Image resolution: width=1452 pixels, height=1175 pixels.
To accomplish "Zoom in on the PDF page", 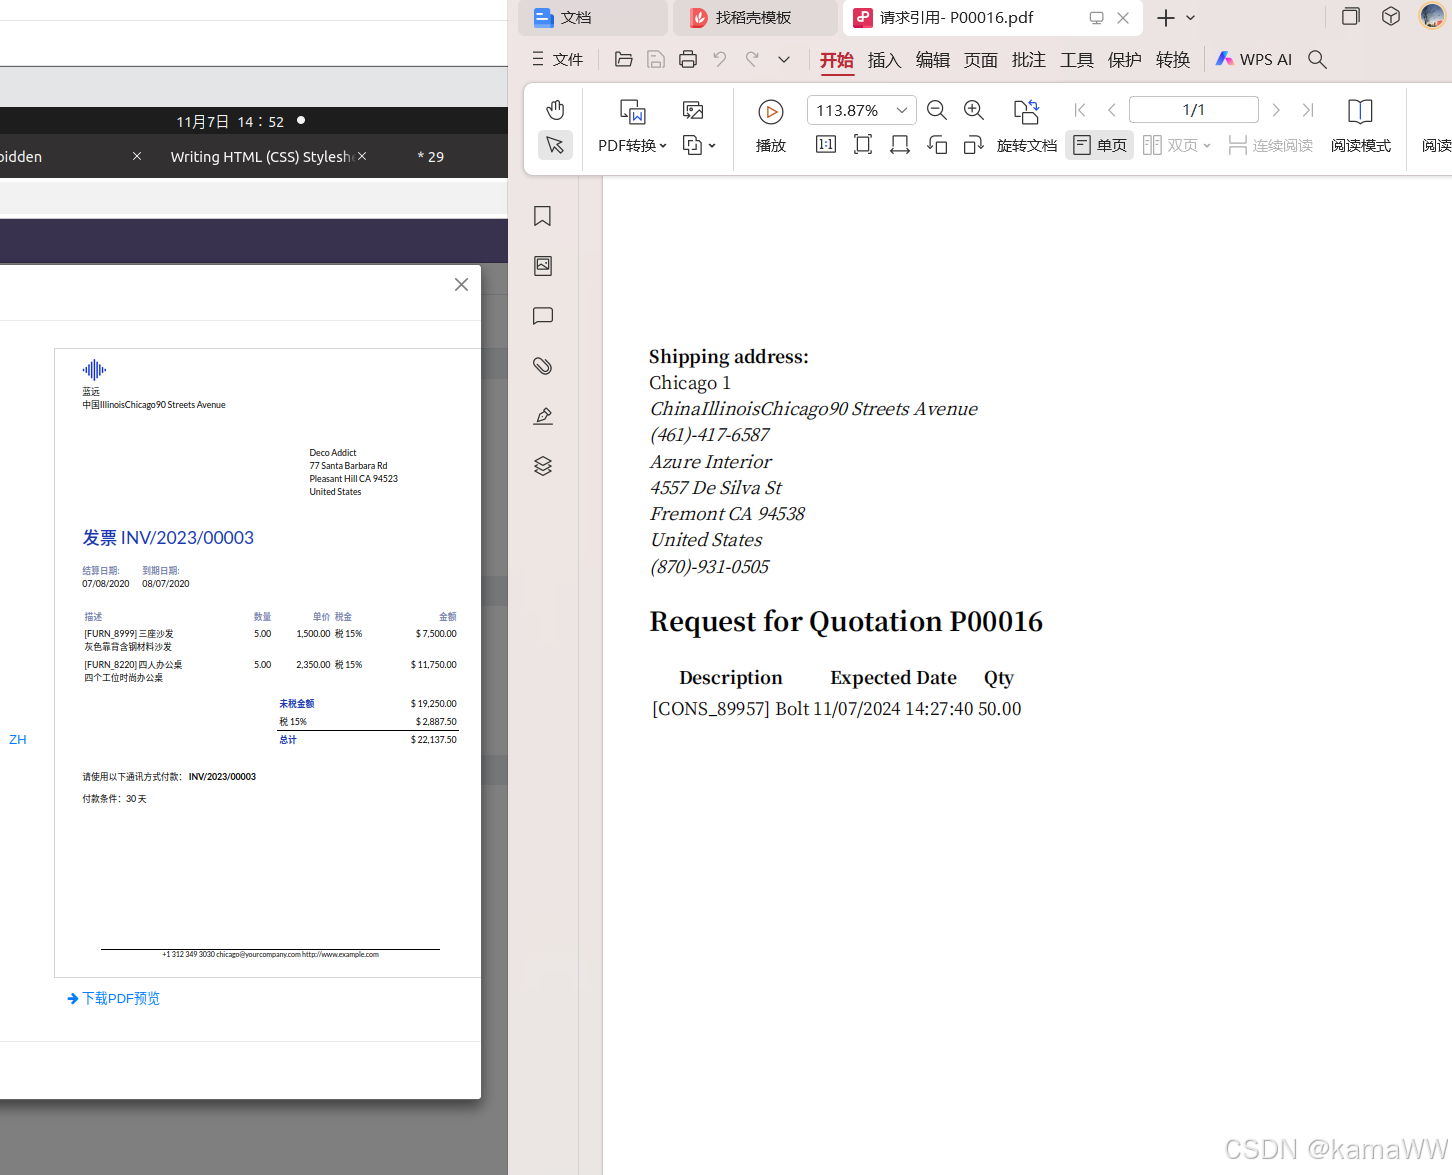I will point(973,110).
